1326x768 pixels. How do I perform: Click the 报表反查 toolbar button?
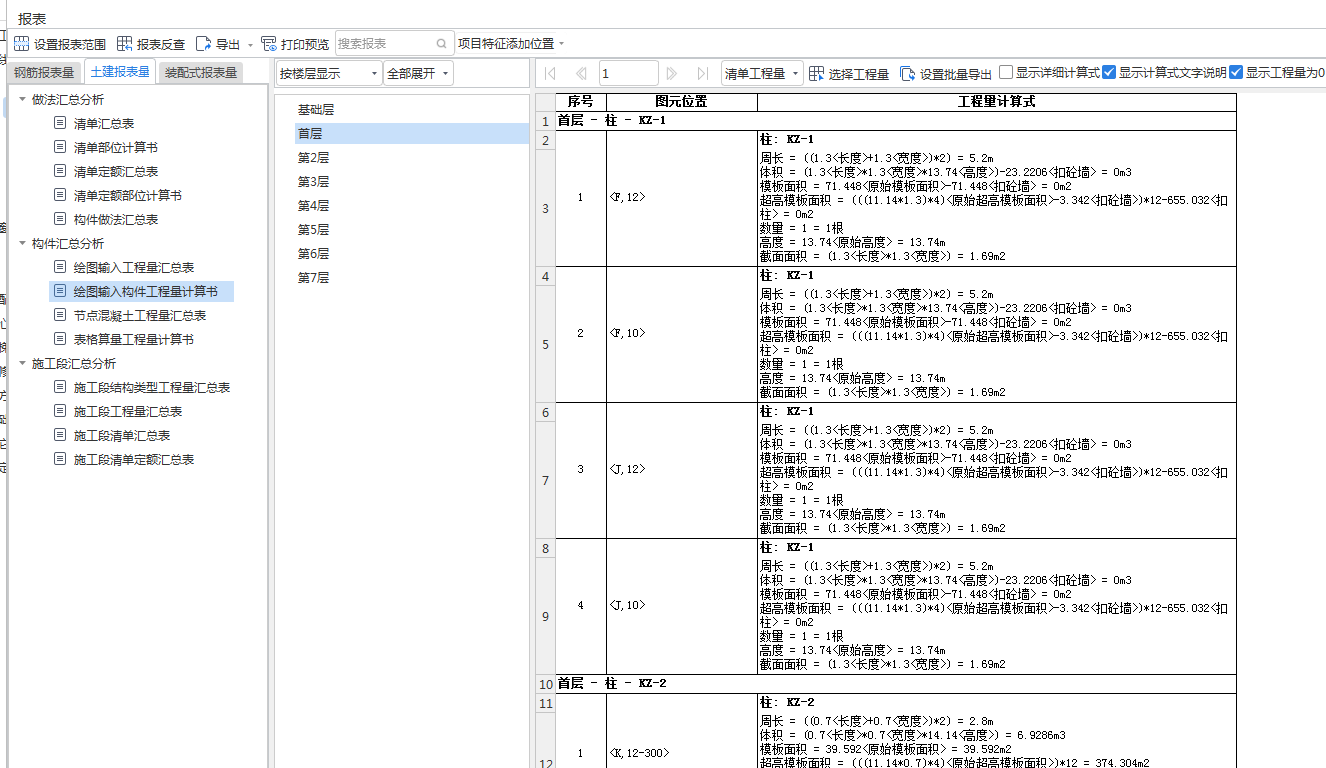click(151, 44)
